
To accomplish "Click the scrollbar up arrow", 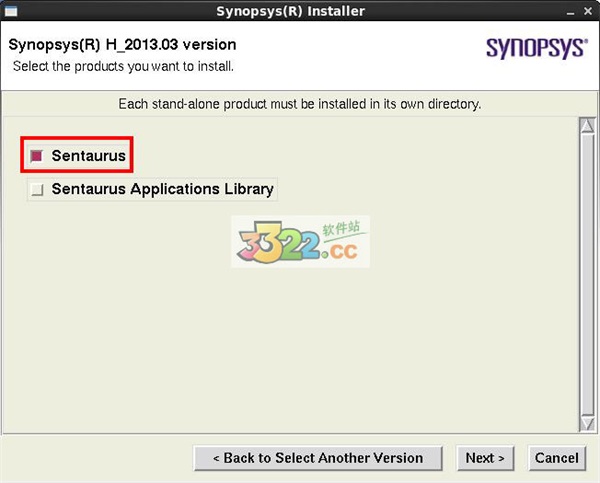I will pyautogui.click(x=587, y=126).
